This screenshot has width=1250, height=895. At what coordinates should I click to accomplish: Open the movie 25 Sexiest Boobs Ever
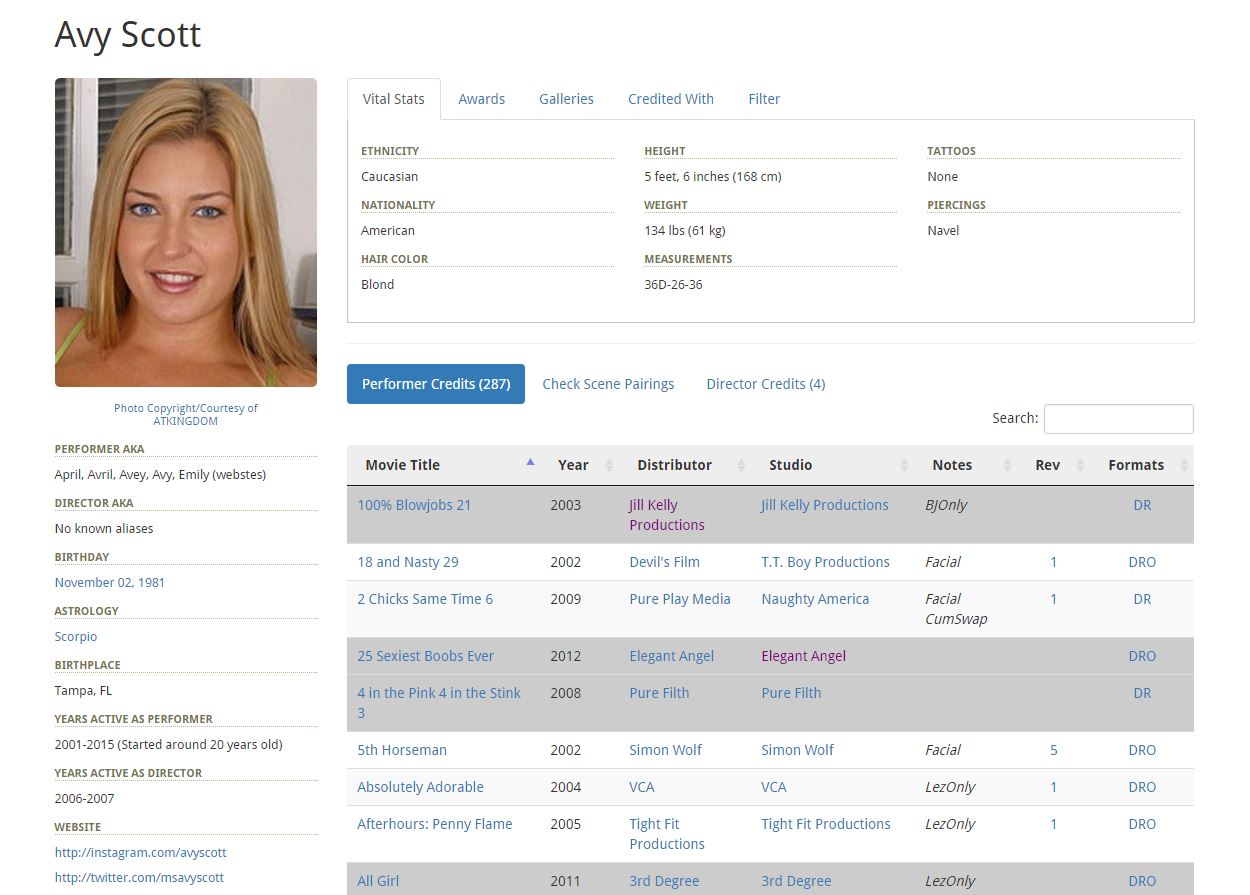click(x=426, y=656)
